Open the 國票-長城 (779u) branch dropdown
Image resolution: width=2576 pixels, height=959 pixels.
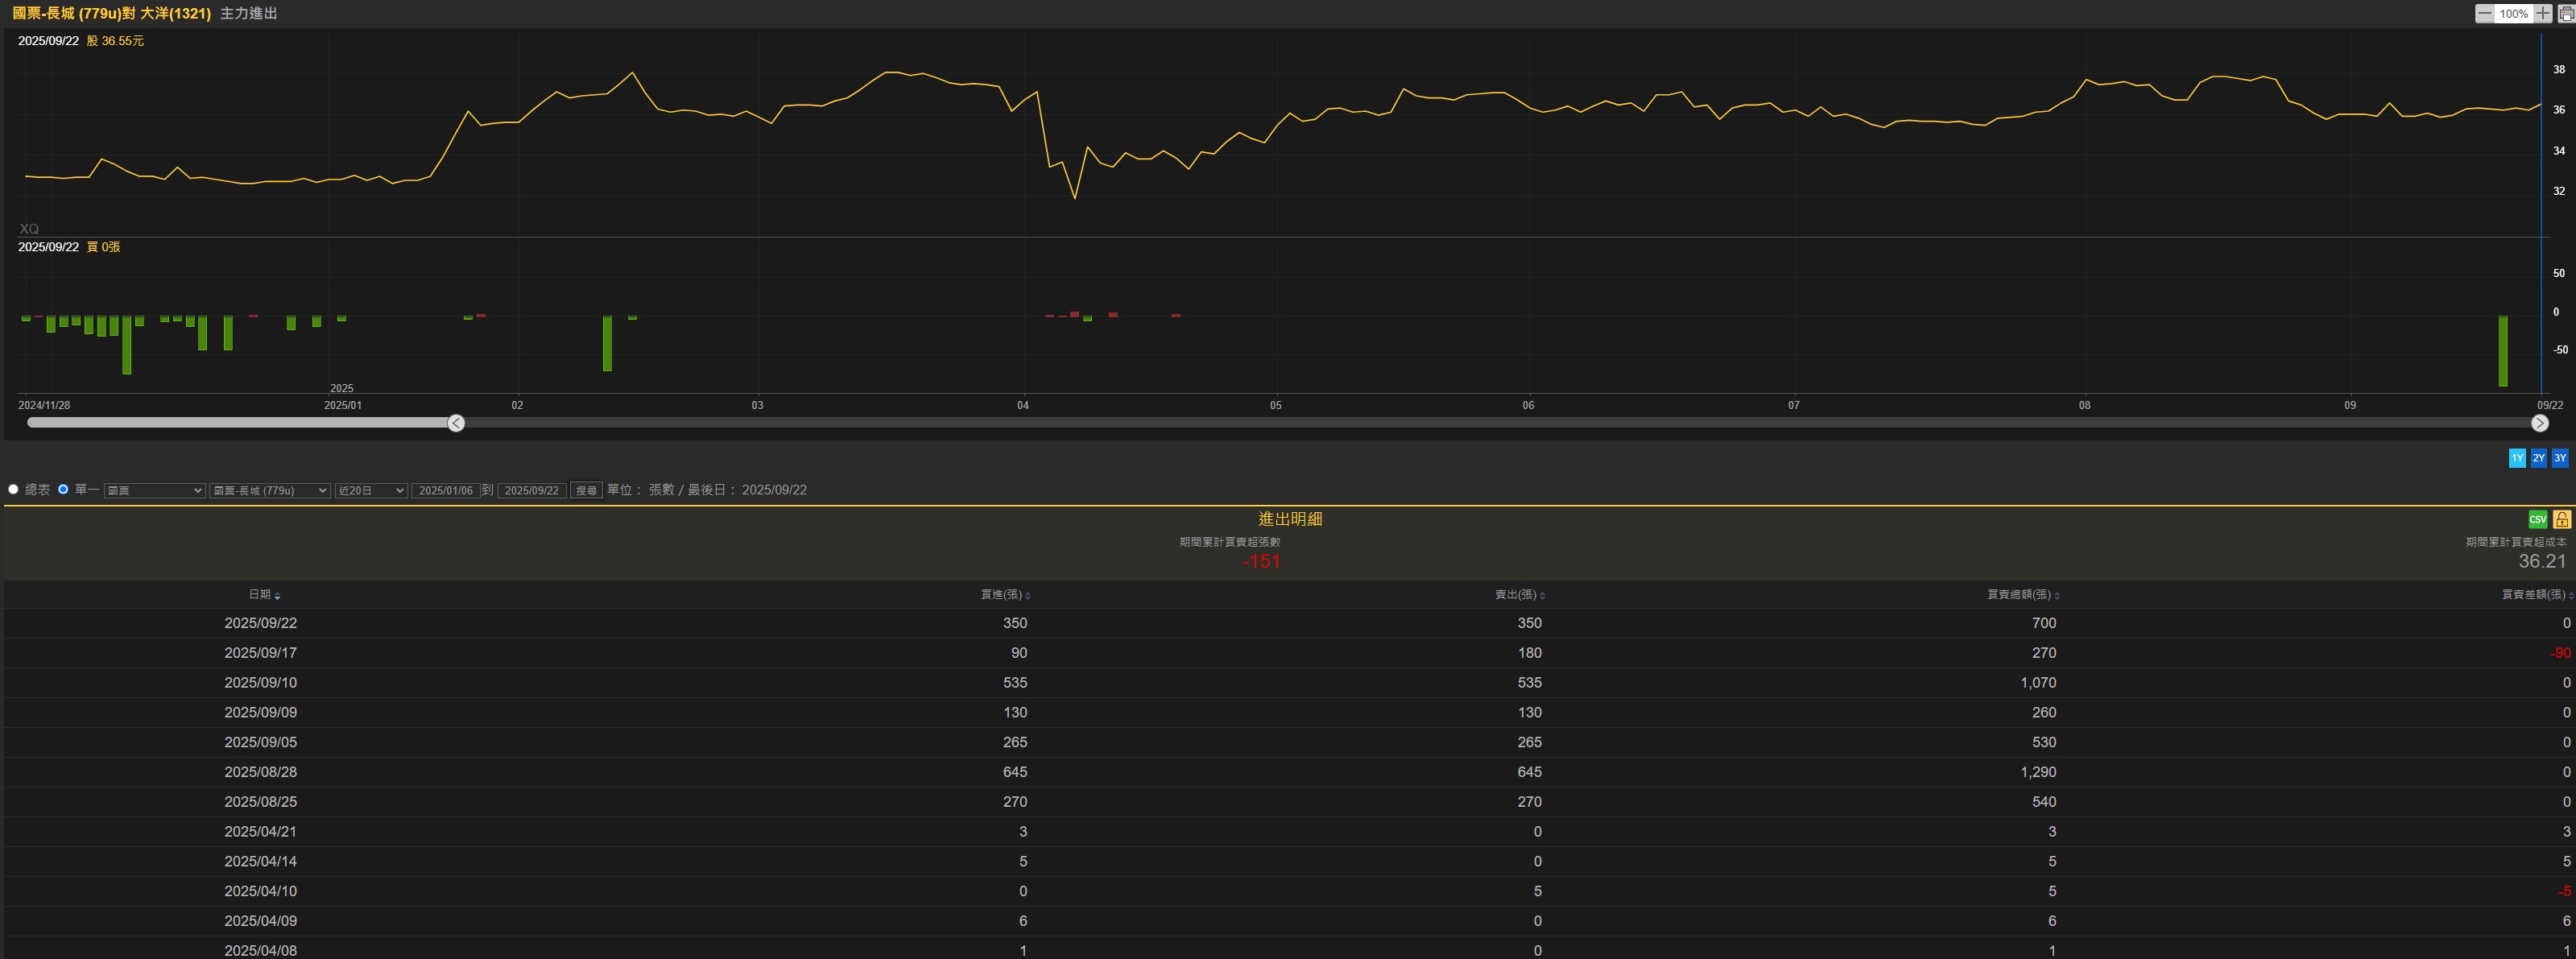point(269,490)
